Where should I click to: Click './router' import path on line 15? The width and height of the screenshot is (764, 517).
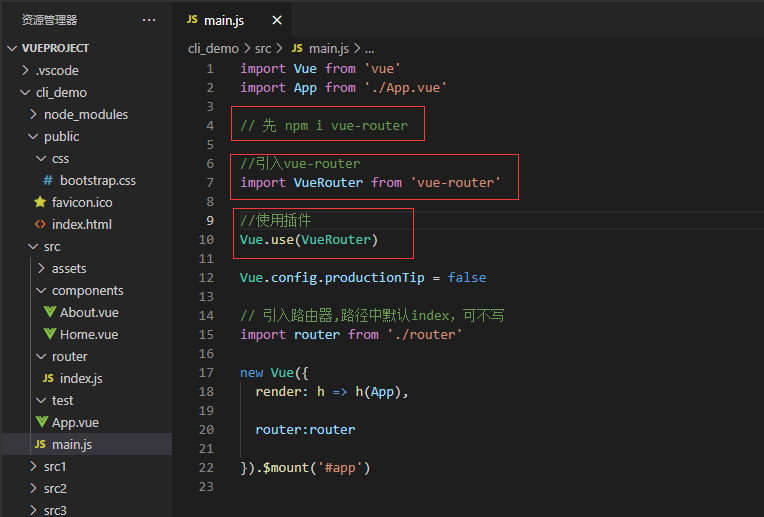click(x=424, y=335)
